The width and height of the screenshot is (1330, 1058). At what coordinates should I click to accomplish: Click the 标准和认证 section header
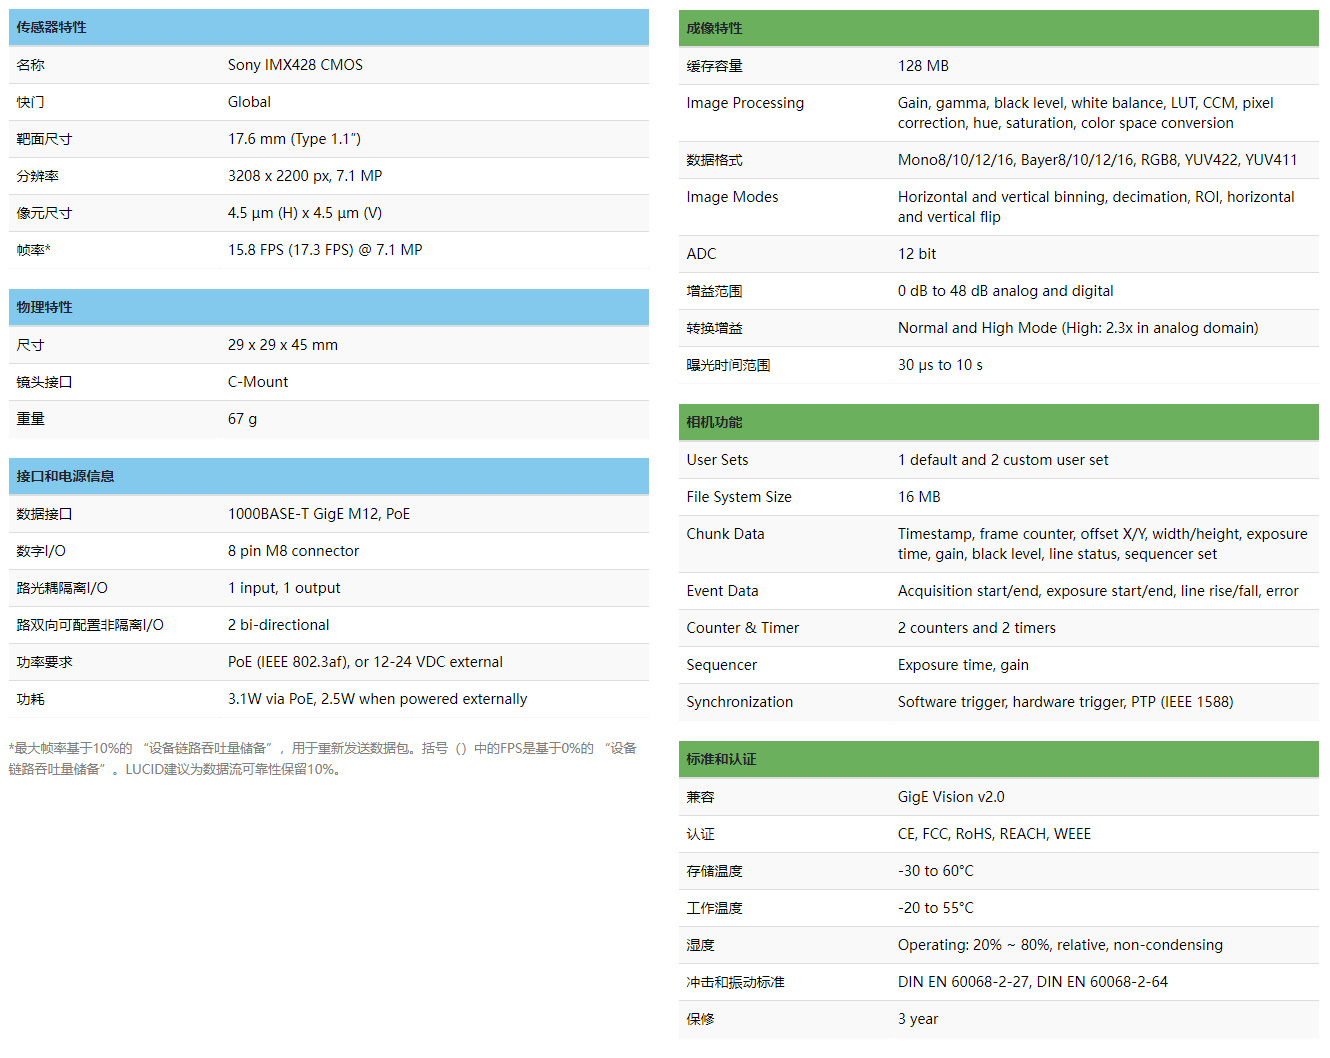coord(722,760)
